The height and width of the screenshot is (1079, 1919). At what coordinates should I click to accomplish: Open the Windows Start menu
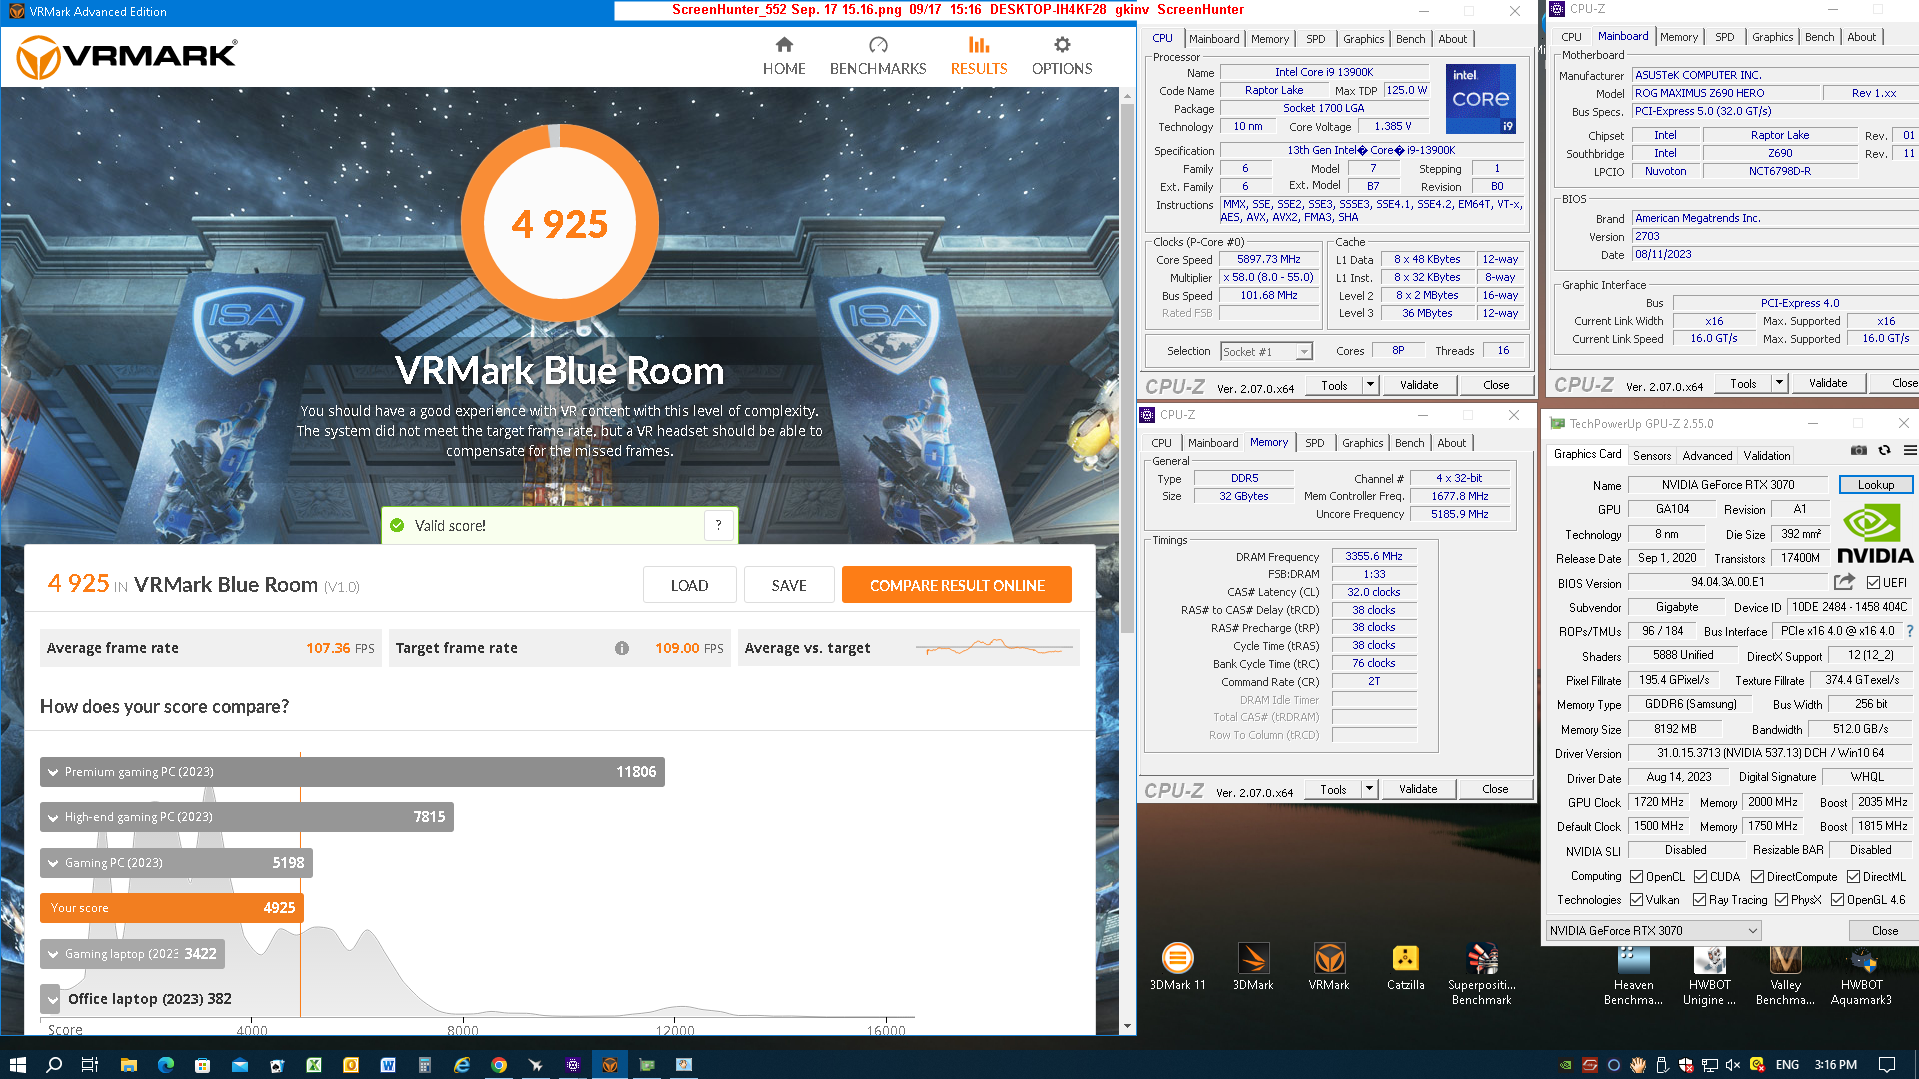[x=17, y=1064]
